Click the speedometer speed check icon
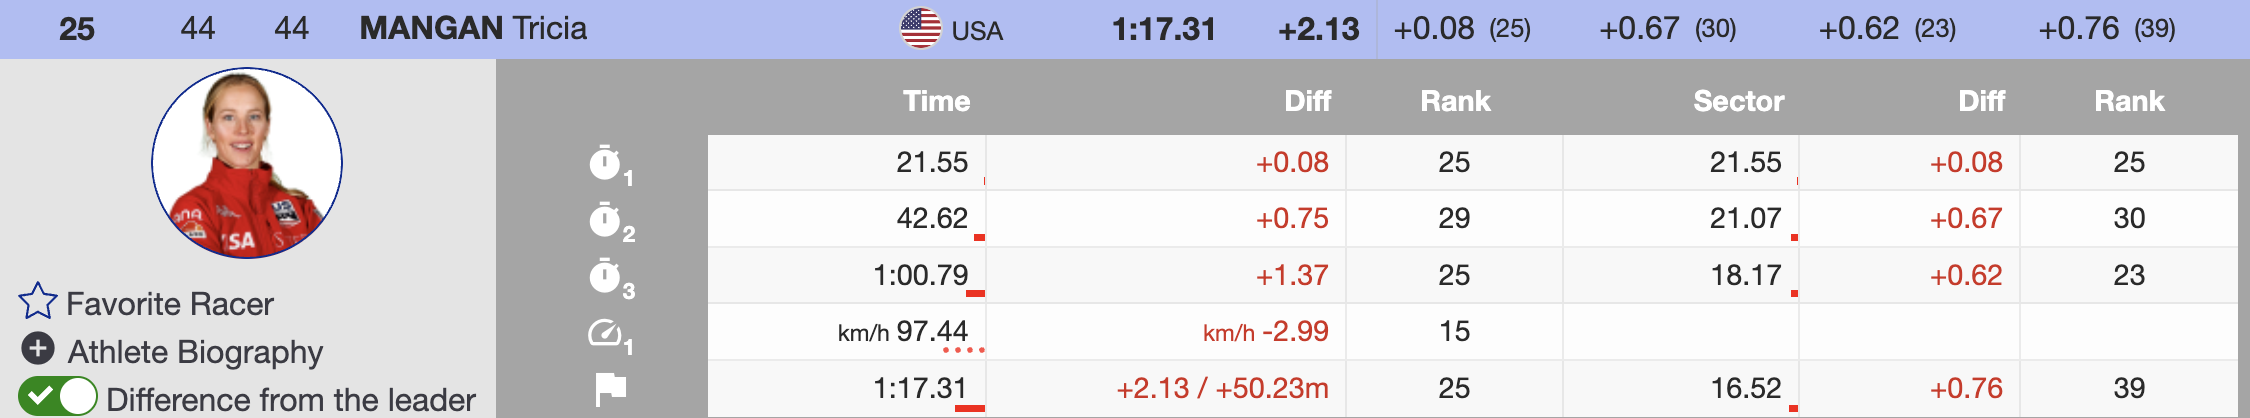Screen dimensions: 2250x418 point(606,332)
